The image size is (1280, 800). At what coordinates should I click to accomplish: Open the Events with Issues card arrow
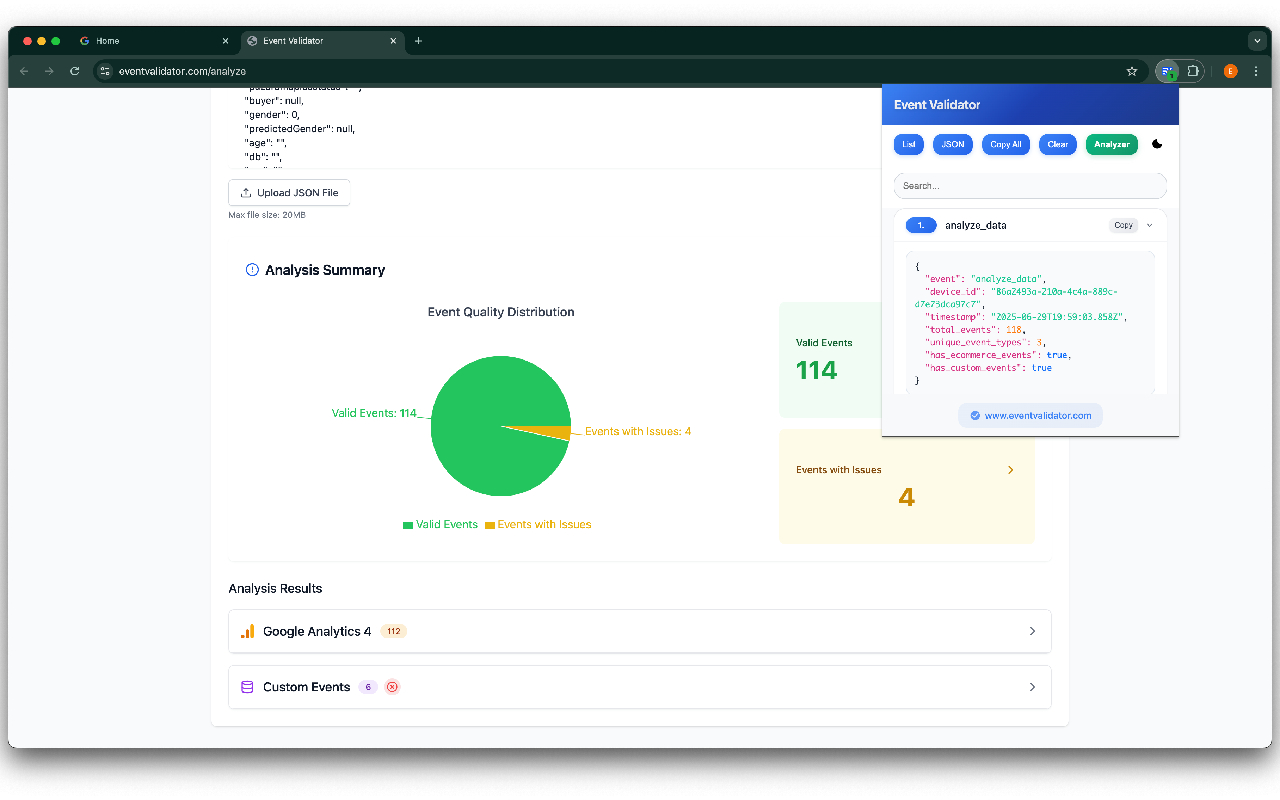click(1010, 470)
